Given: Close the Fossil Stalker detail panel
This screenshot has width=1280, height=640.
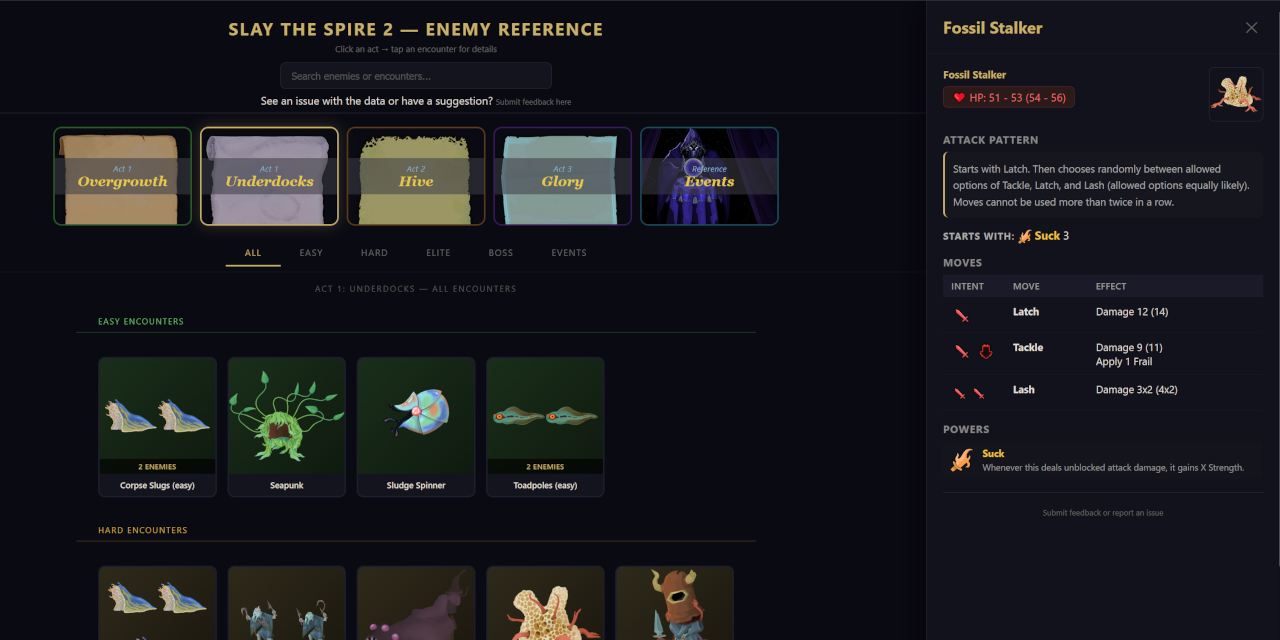Looking at the screenshot, I should coord(1251,27).
